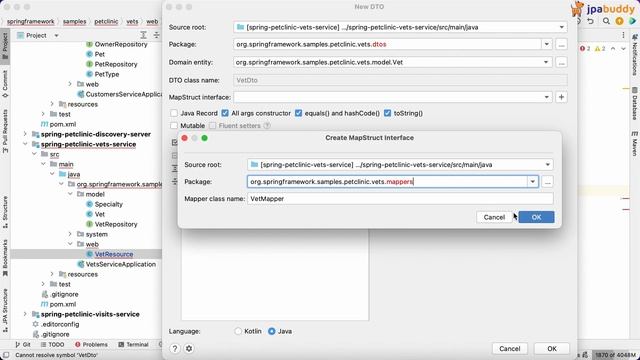Open Notifications tool window strip
This screenshot has height=360, width=640.
(x=635, y=55)
